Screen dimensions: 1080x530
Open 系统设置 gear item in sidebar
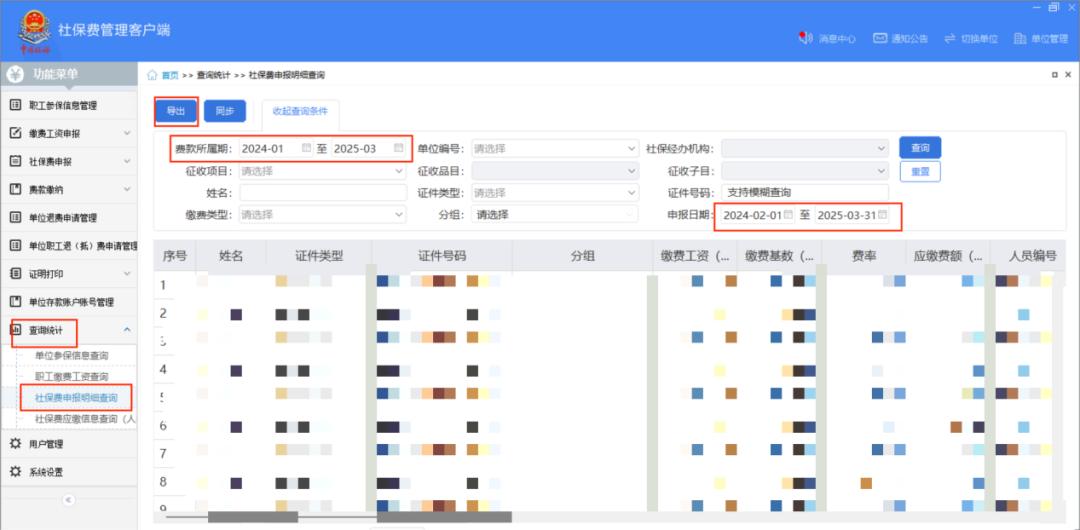click(46, 472)
